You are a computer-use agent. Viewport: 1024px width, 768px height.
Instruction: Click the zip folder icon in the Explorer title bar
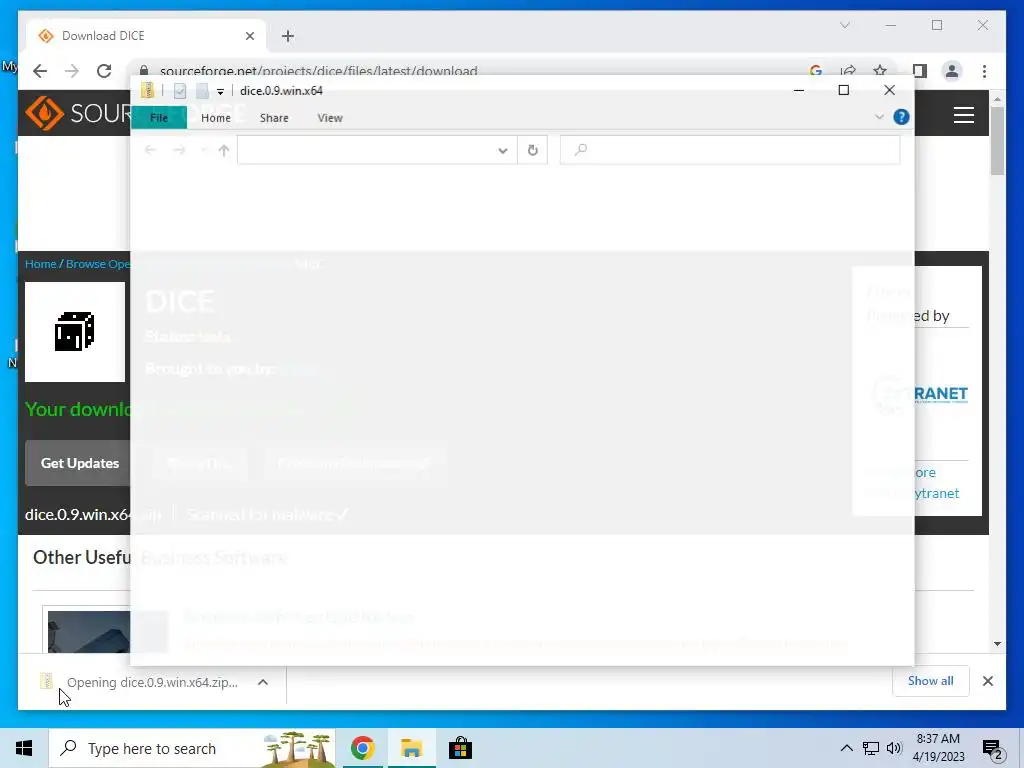pyautogui.click(x=148, y=90)
